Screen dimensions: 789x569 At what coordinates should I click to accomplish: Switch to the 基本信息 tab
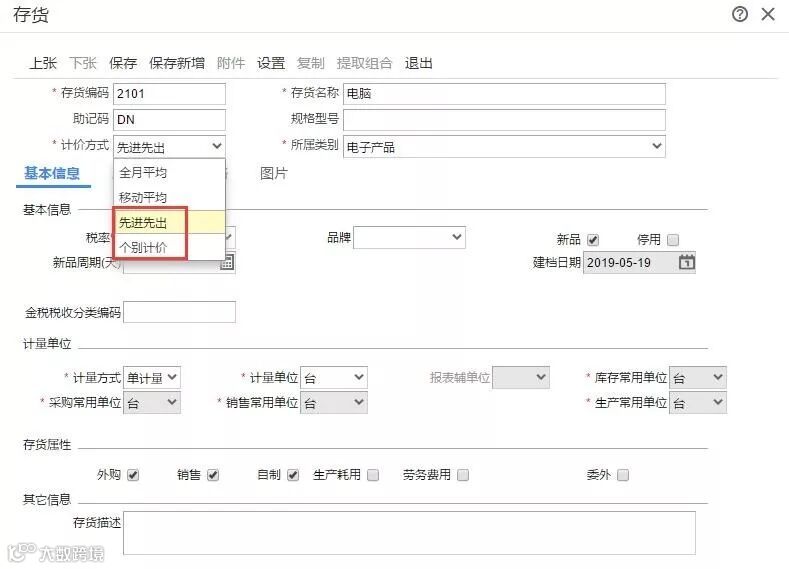(x=52, y=173)
